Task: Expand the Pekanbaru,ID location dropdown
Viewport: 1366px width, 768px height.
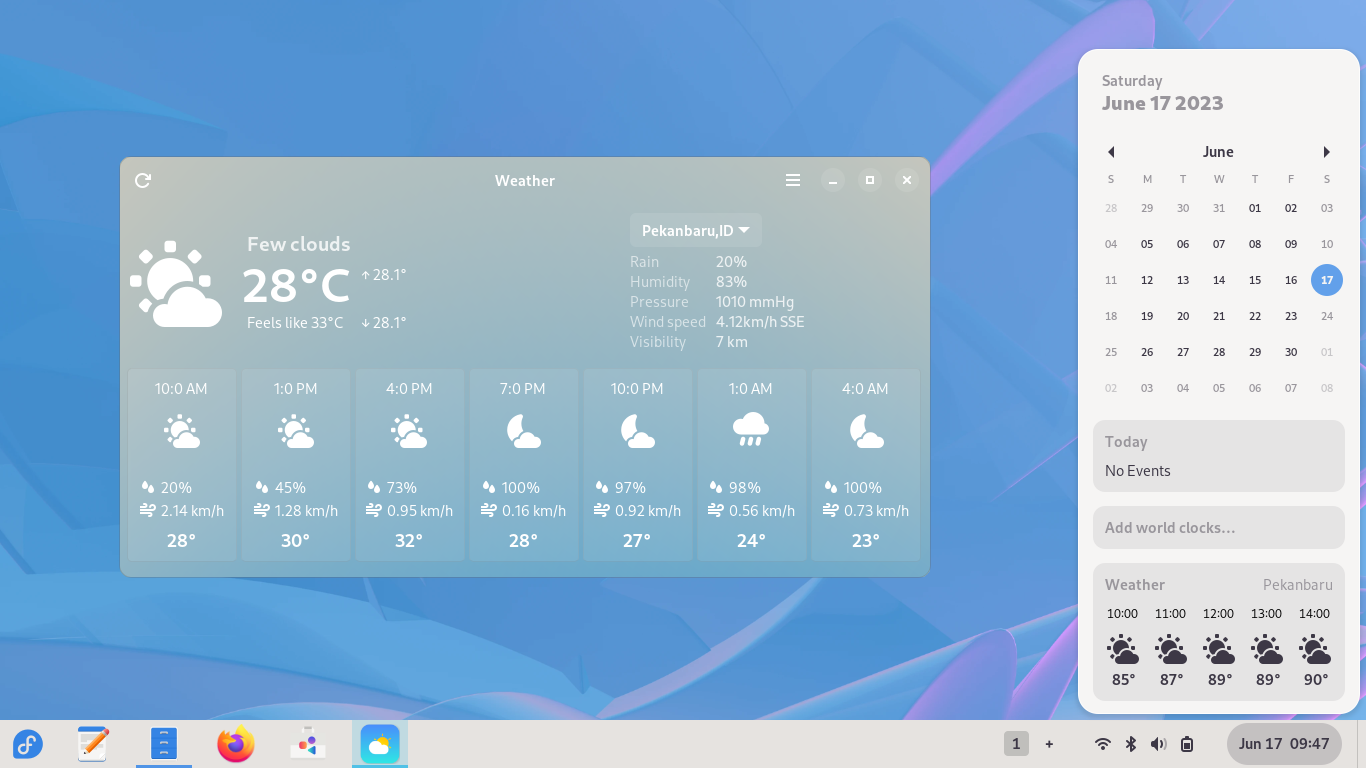Action: click(x=696, y=230)
